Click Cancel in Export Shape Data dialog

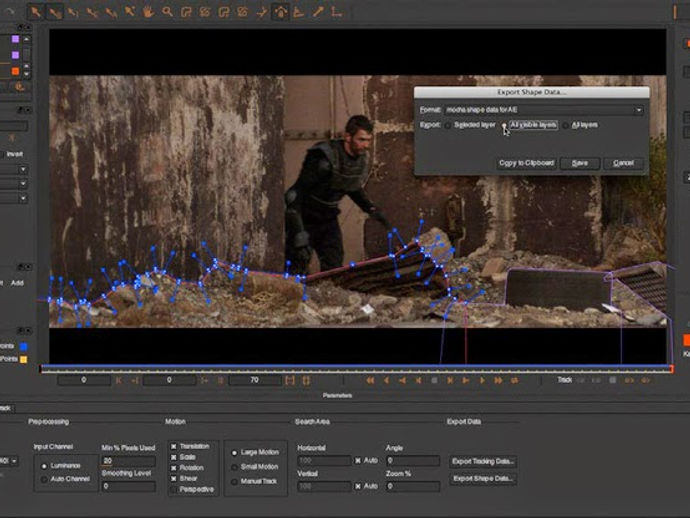point(624,163)
